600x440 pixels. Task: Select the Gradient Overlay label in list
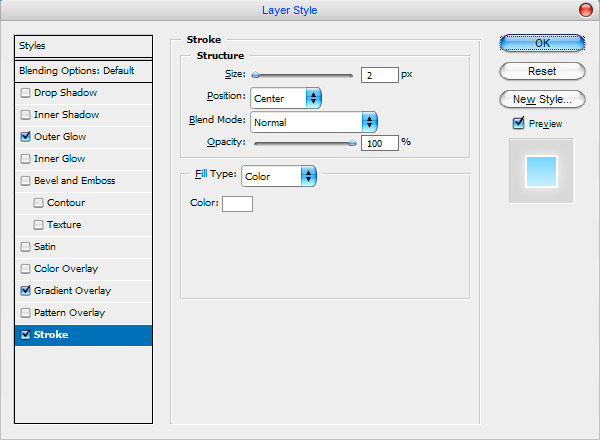[x=72, y=291]
